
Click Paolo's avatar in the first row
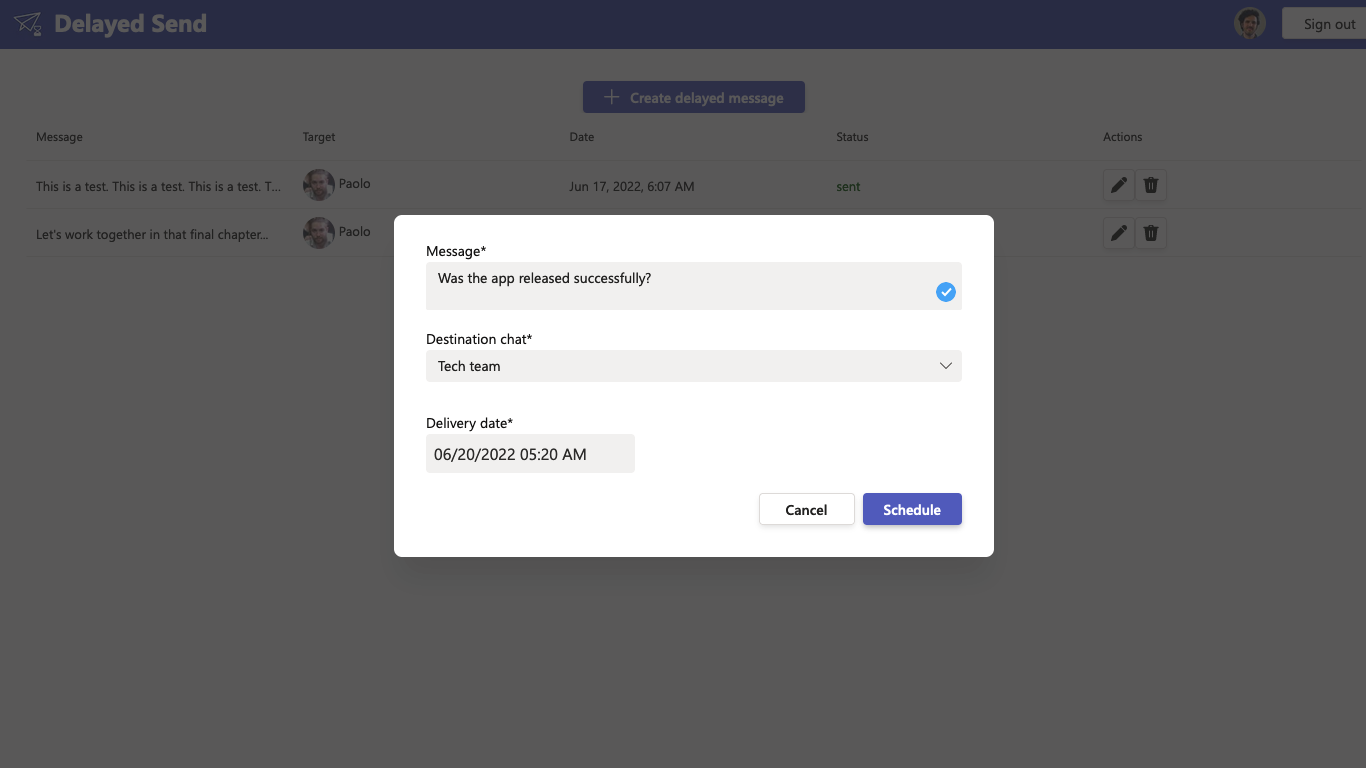(x=319, y=185)
